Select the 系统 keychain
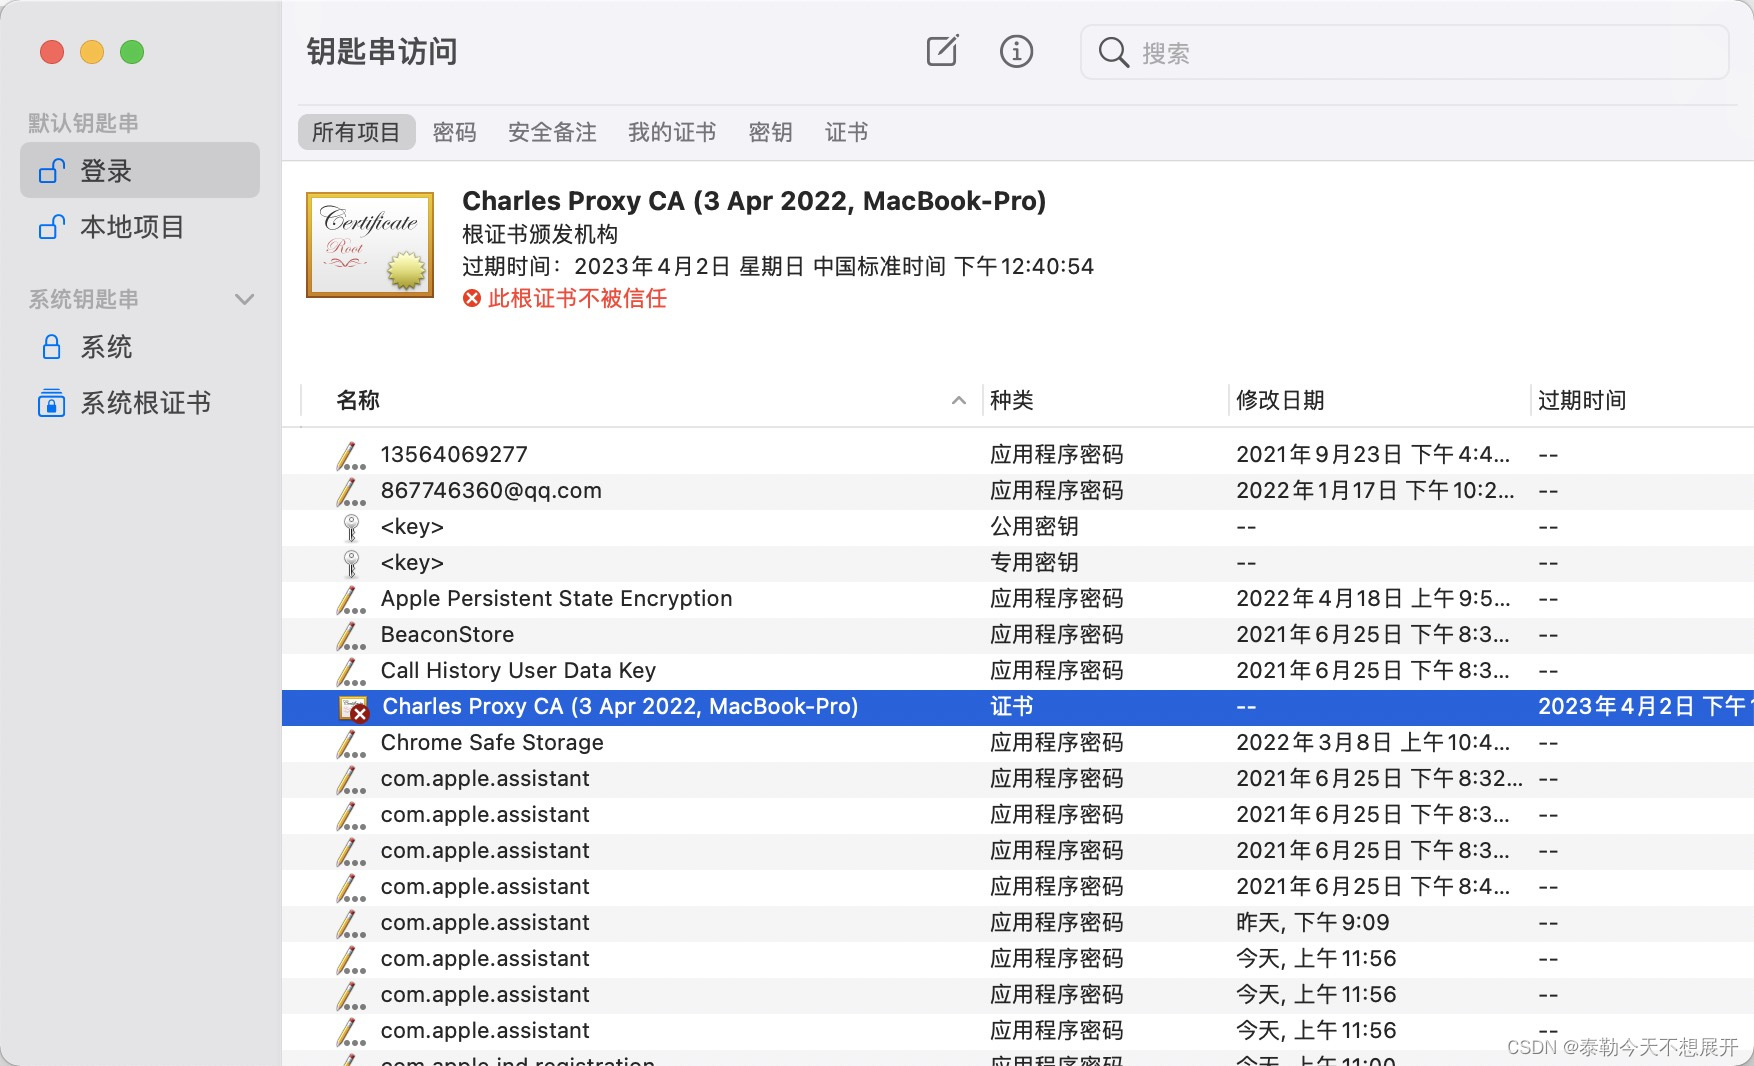The image size is (1754, 1066). coord(140,347)
